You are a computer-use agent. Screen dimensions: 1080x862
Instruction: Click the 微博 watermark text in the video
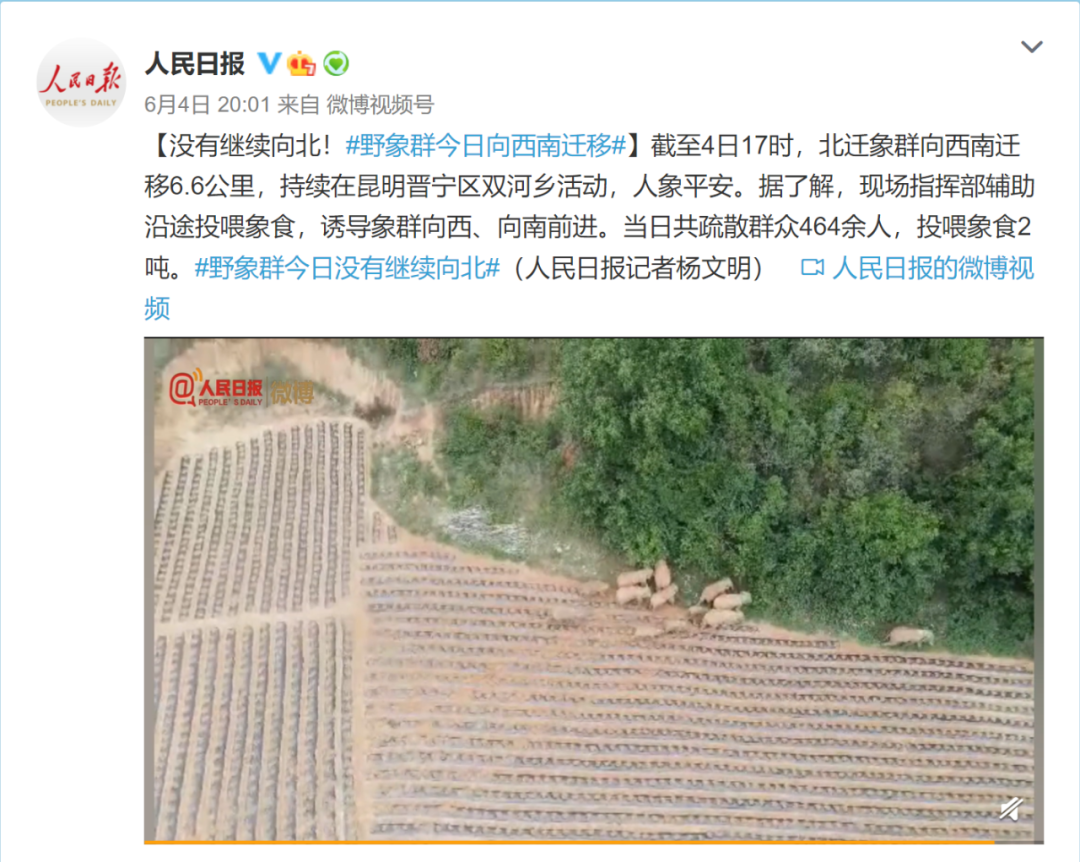(x=292, y=392)
